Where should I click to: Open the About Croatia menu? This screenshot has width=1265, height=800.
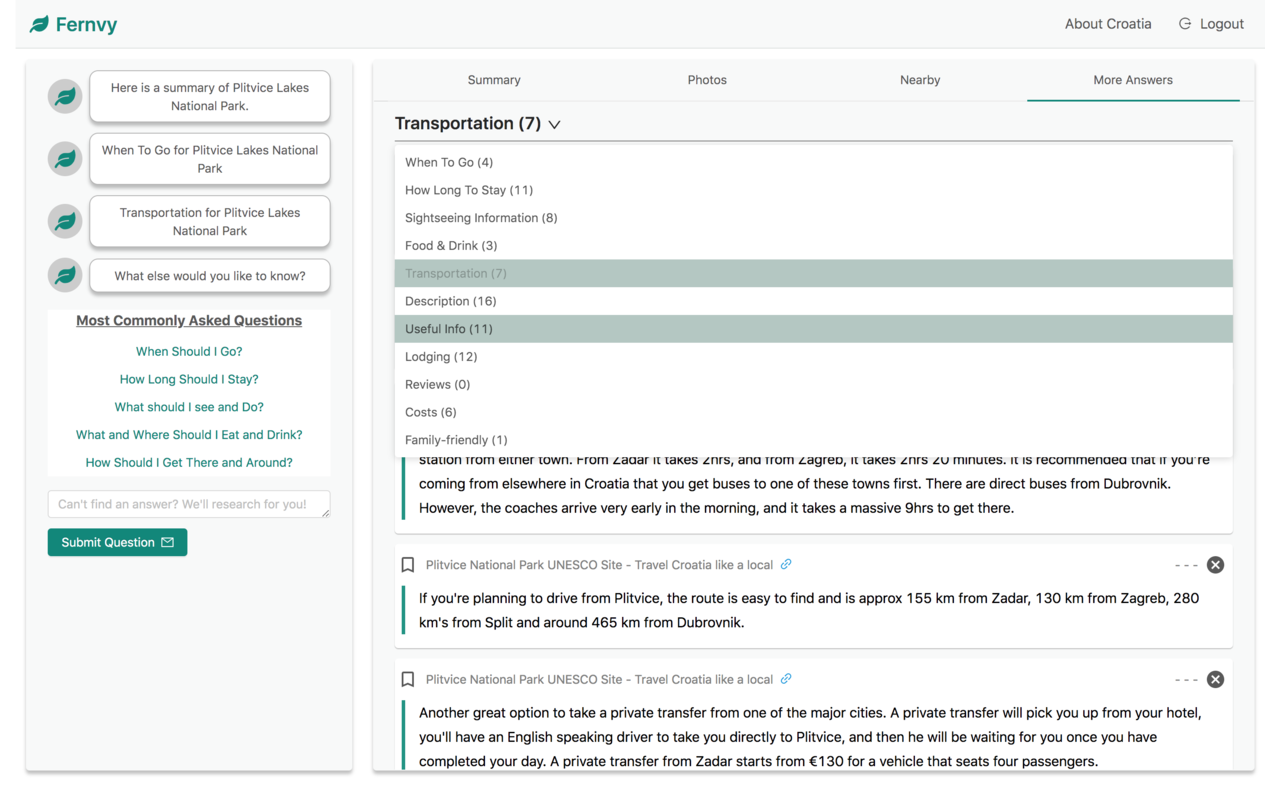(x=1108, y=23)
